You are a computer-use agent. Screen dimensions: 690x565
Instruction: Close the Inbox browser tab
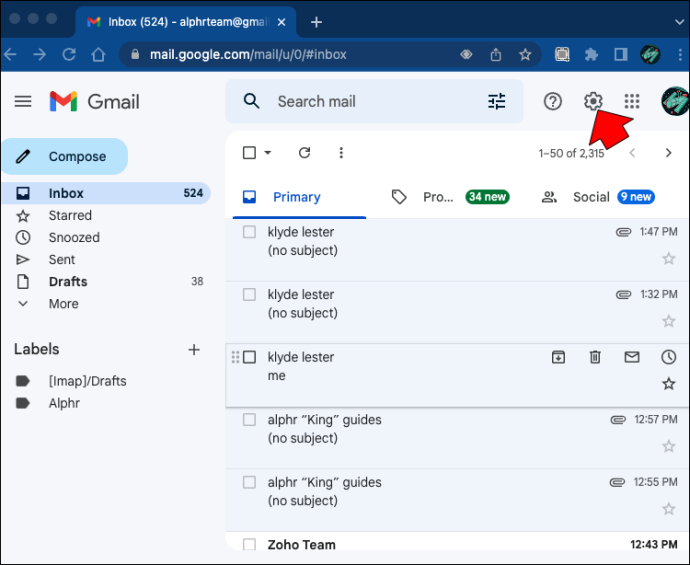point(282,22)
